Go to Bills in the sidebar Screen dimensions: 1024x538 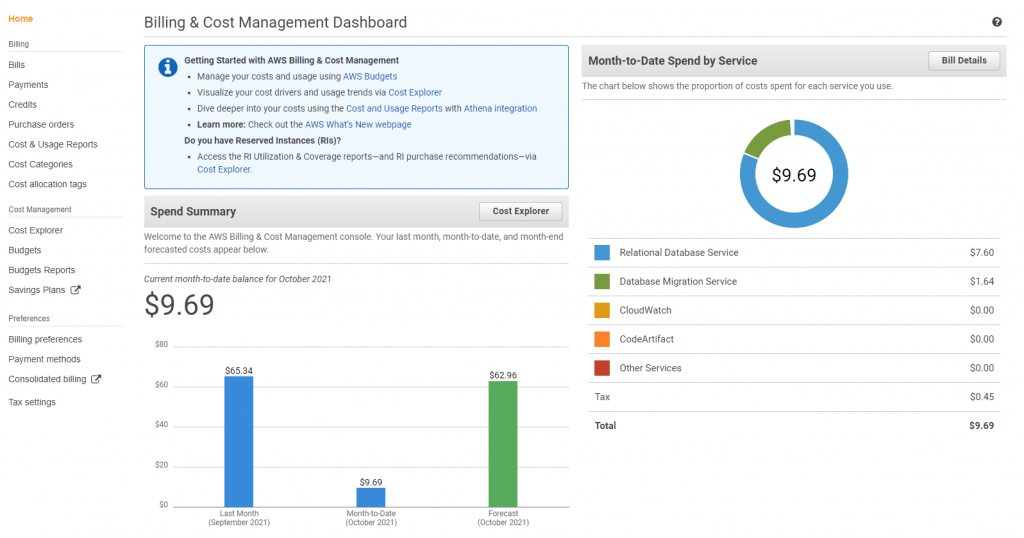pos(16,65)
